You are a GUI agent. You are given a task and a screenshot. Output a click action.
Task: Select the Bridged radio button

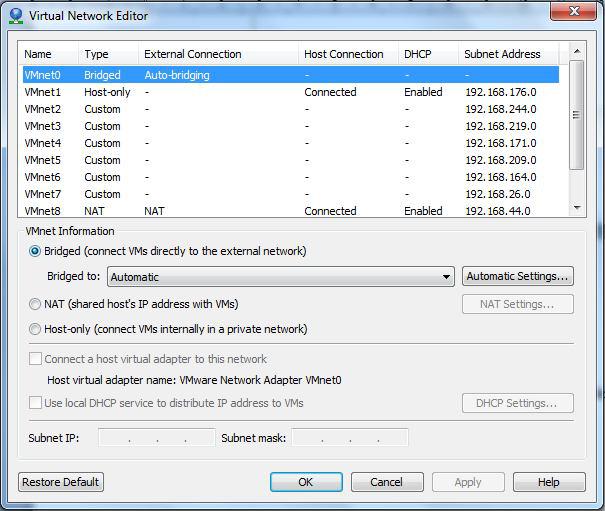[35, 251]
